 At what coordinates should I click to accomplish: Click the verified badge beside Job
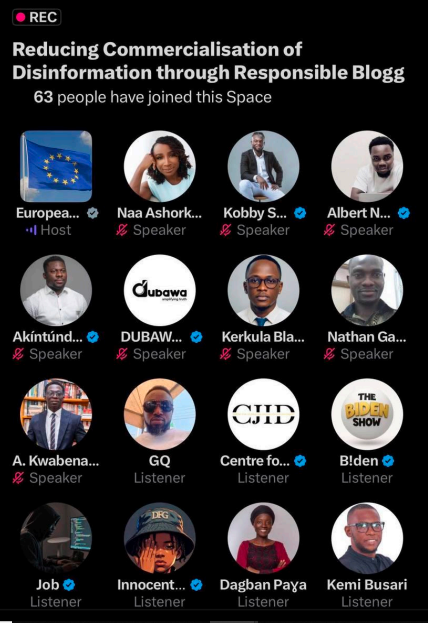coord(69,585)
